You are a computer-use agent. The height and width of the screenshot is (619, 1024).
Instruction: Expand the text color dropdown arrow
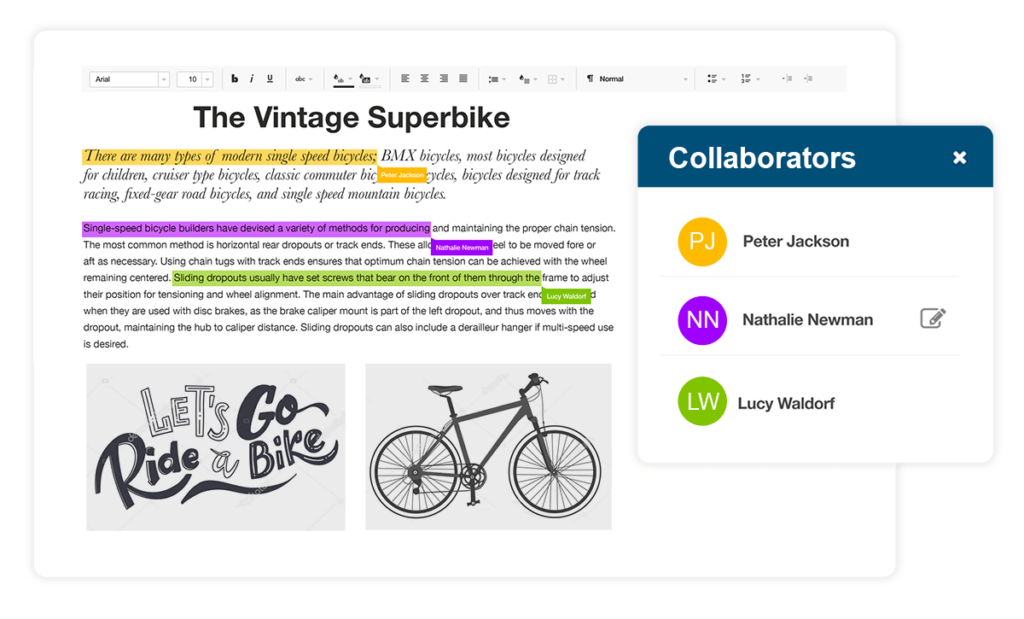click(350, 80)
